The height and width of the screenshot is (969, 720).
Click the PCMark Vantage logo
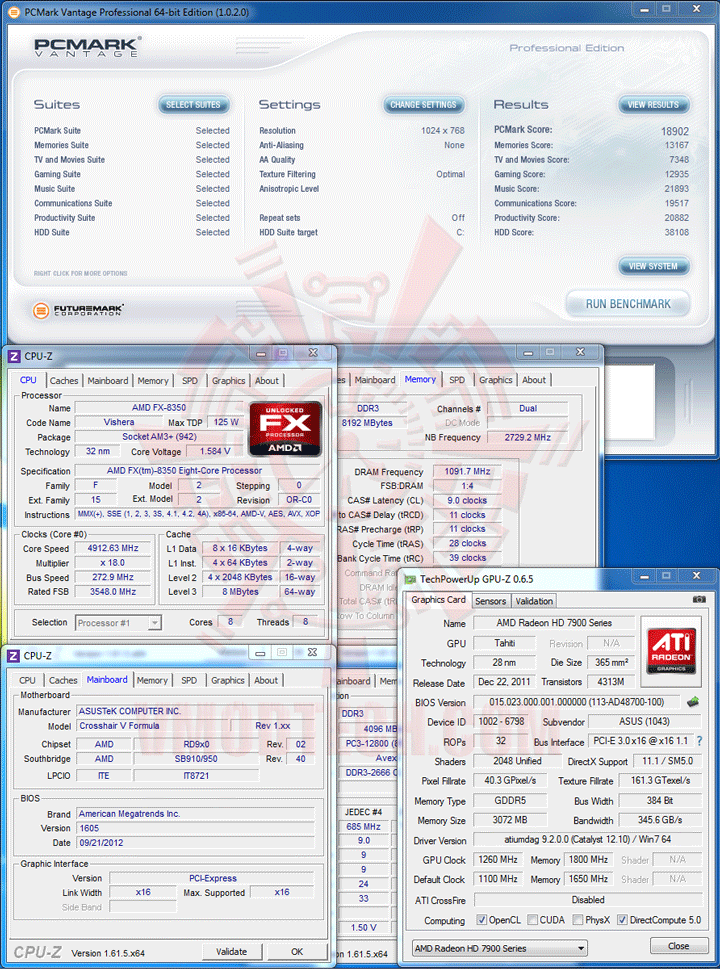[87, 47]
